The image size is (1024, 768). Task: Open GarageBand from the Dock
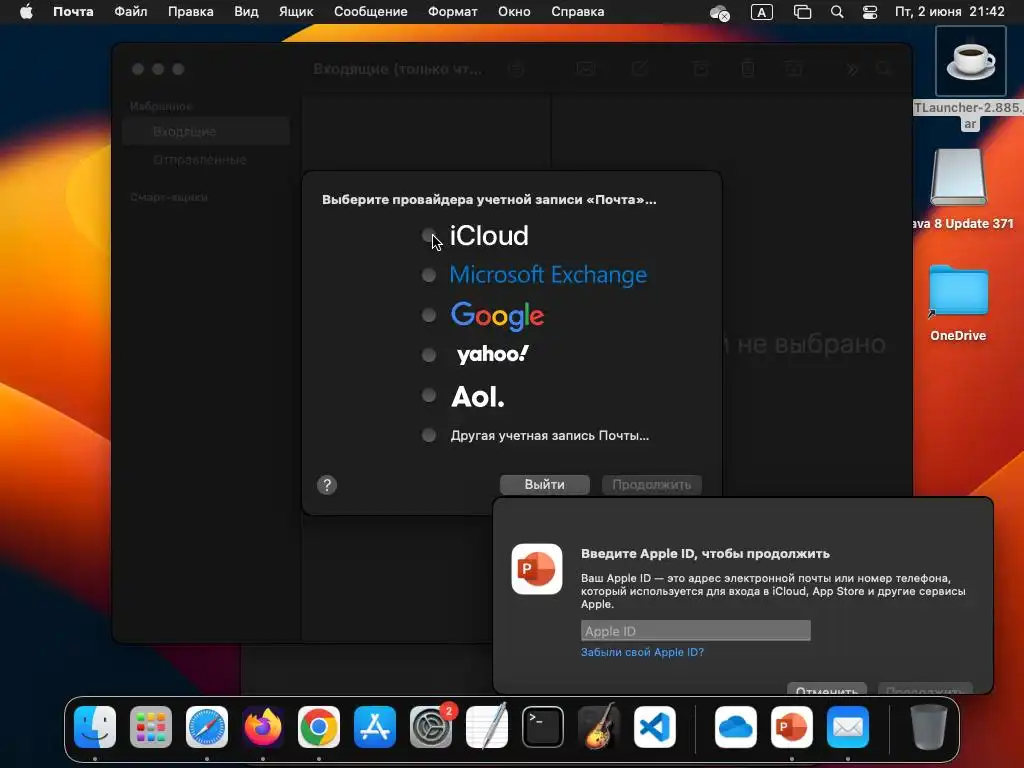[599, 727]
